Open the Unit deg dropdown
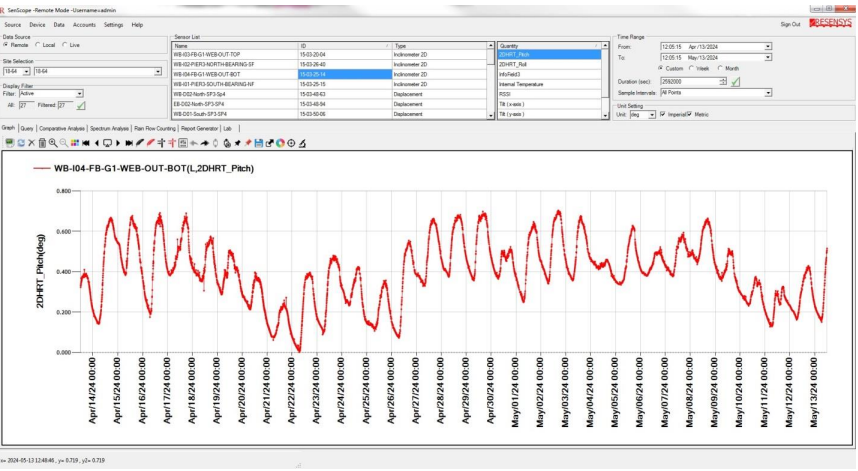This screenshot has width=858, height=471. coord(642,115)
